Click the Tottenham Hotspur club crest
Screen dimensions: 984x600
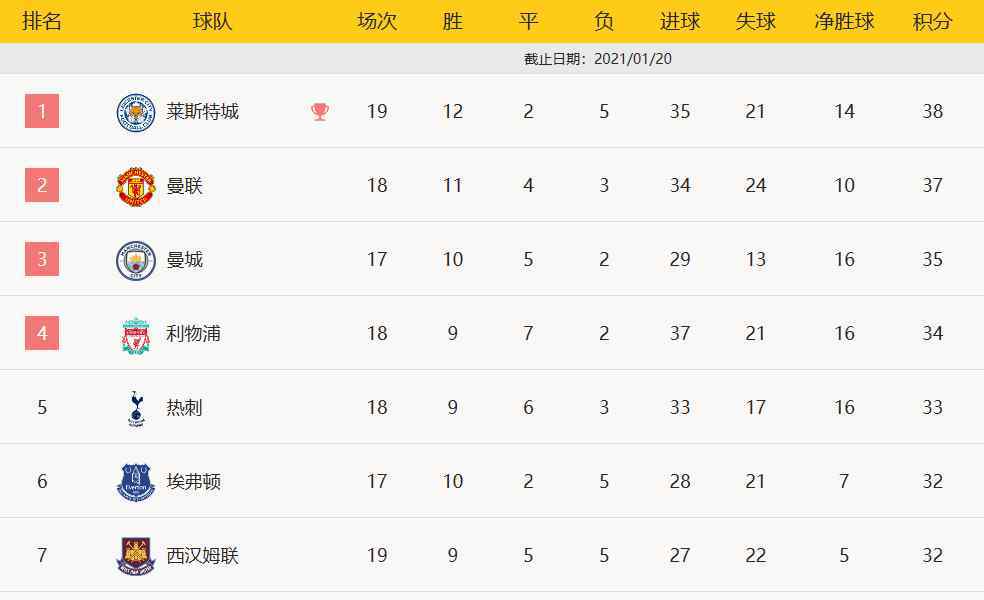point(135,408)
